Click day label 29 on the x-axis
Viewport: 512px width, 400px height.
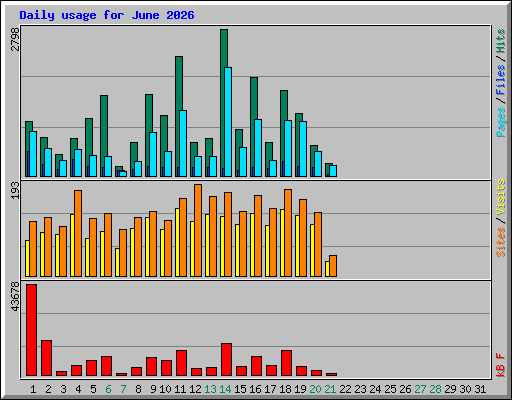(450, 389)
